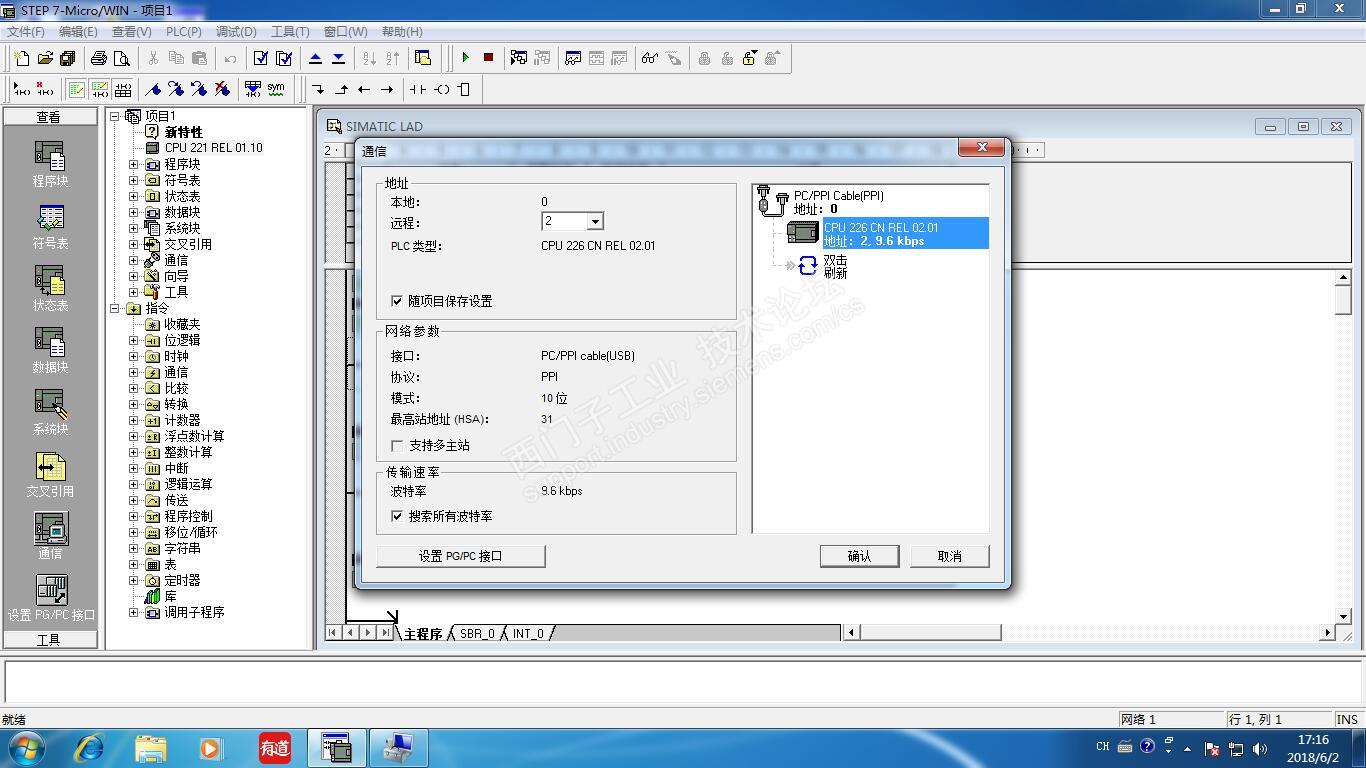The image size is (1366, 768).
Task: Insert a contact from the LAD toolbar
Action: click(x=418, y=89)
